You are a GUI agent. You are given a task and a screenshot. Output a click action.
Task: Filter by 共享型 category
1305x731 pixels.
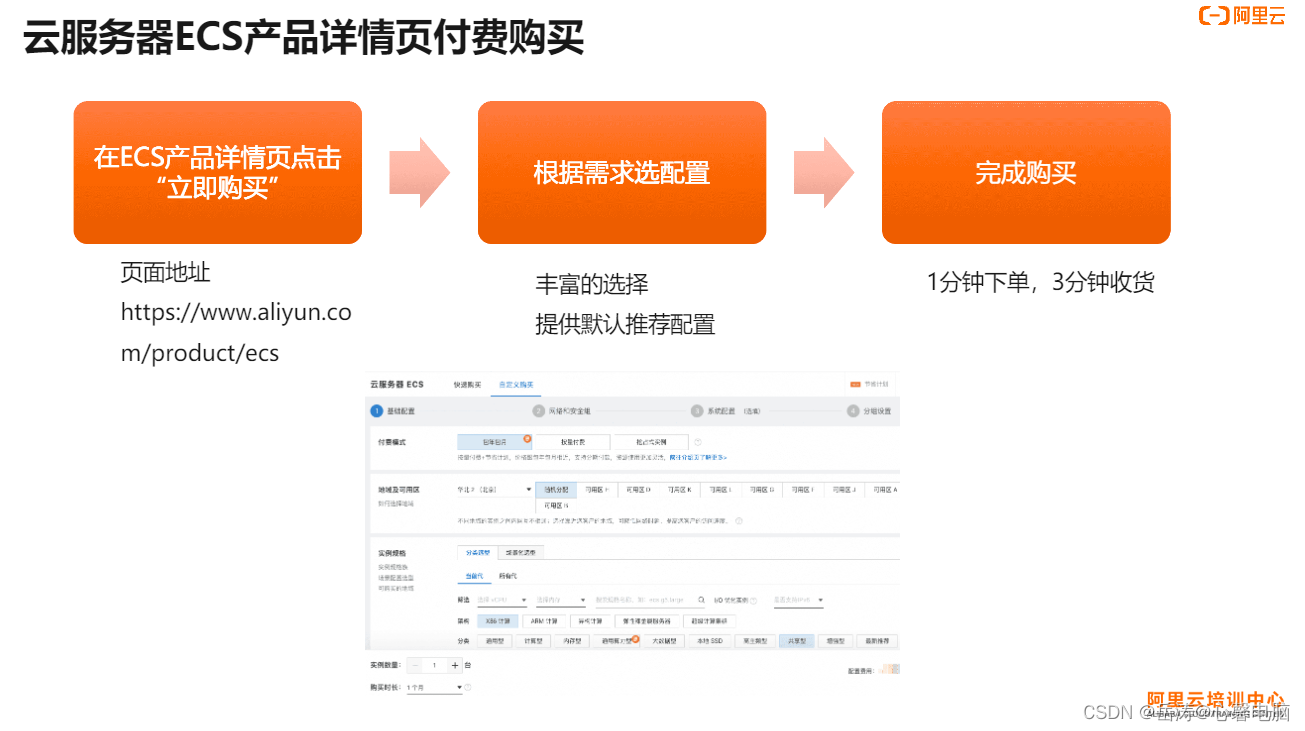(x=797, y=641)
